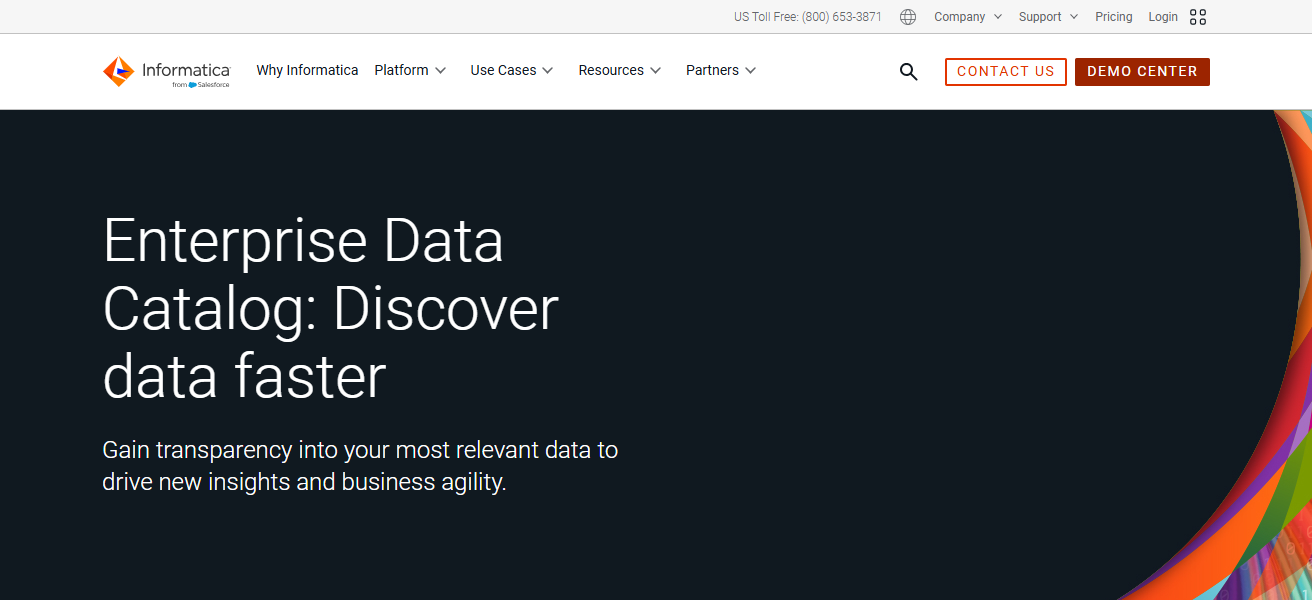Open the site search magnifier
This screenshot has width=1312, height=600.
(908, 71)
